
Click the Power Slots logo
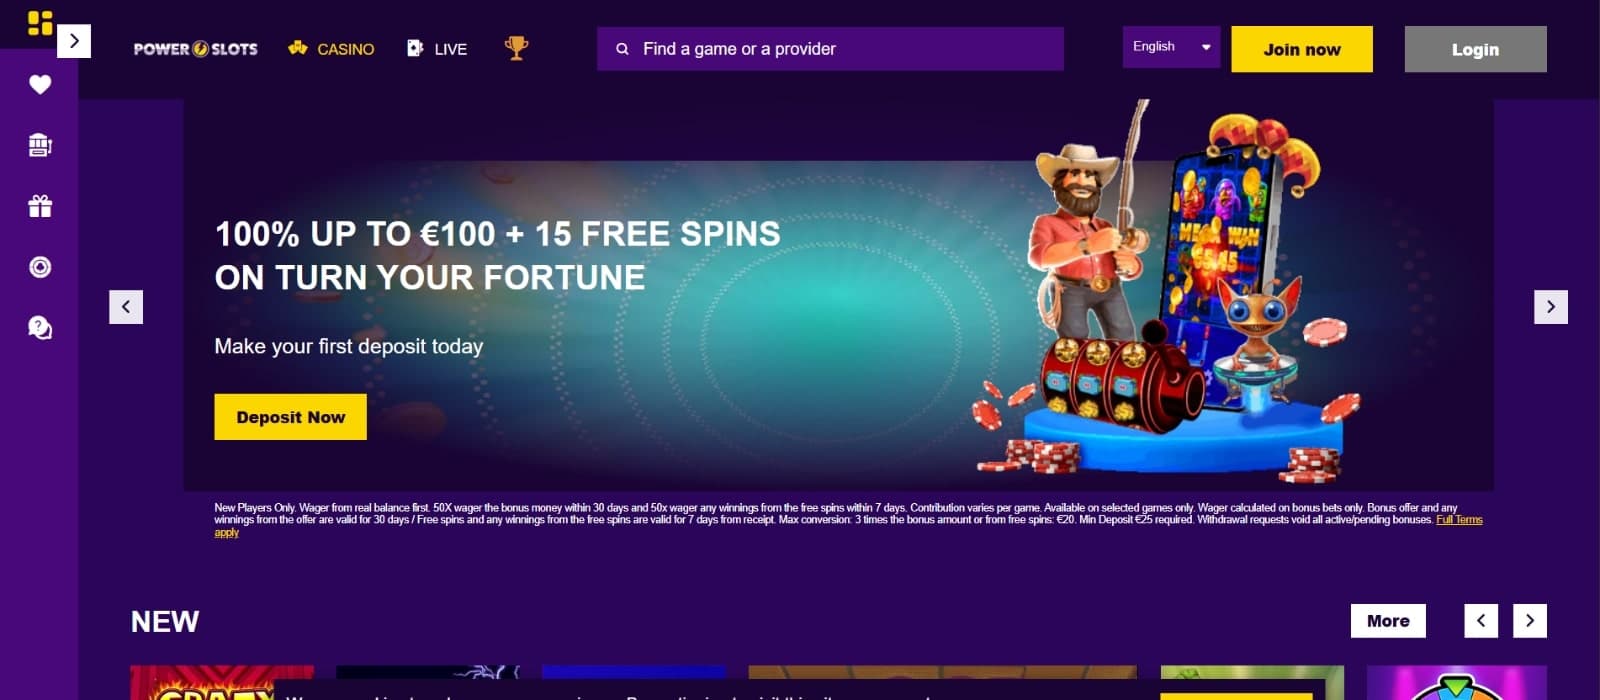click(x=196, y=49)
